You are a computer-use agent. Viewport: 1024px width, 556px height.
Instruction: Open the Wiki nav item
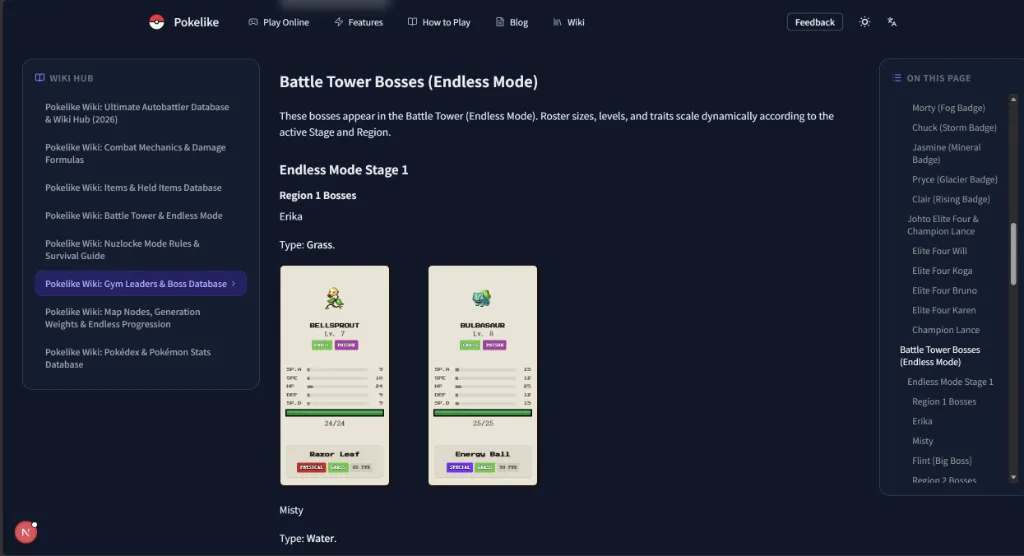pyautogui.click(x=569, y=22)
